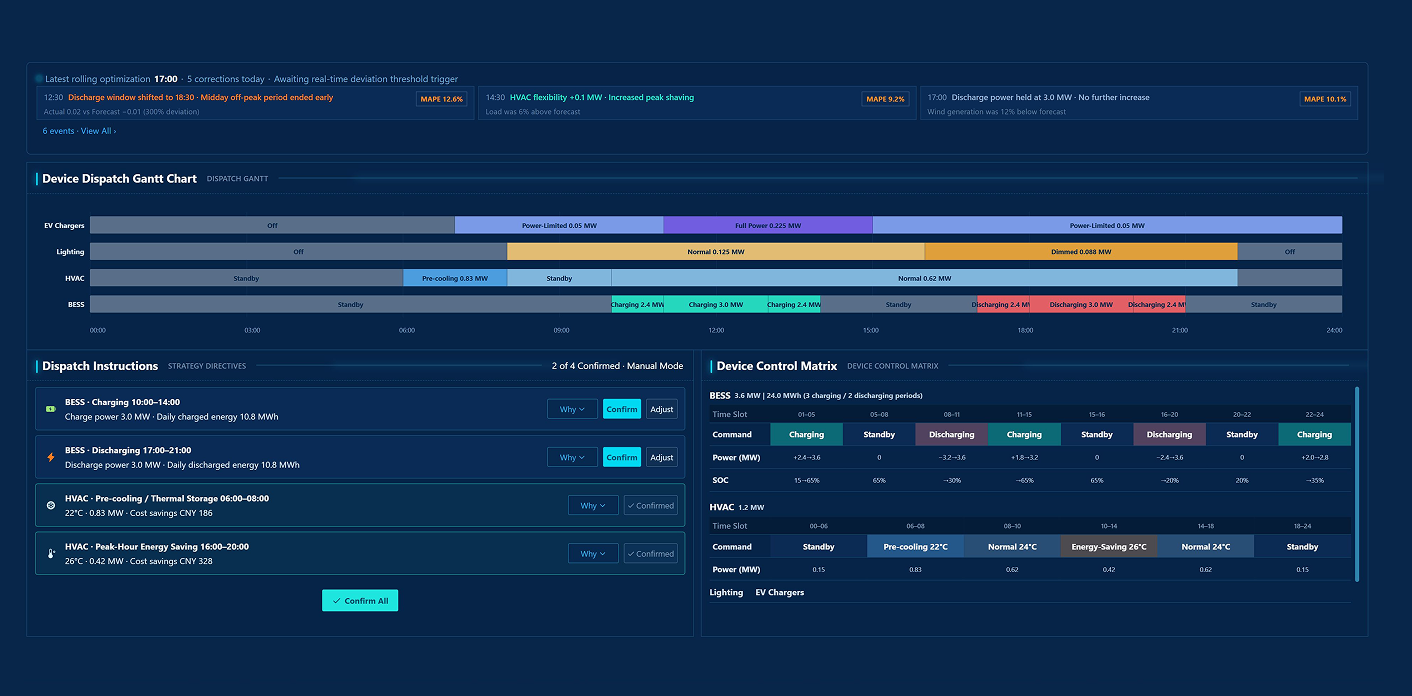The image size is (1412, 696).
Task: Select HVAC Normal 0.62 MW Gantt bar
Action: [x=924, y=278]
